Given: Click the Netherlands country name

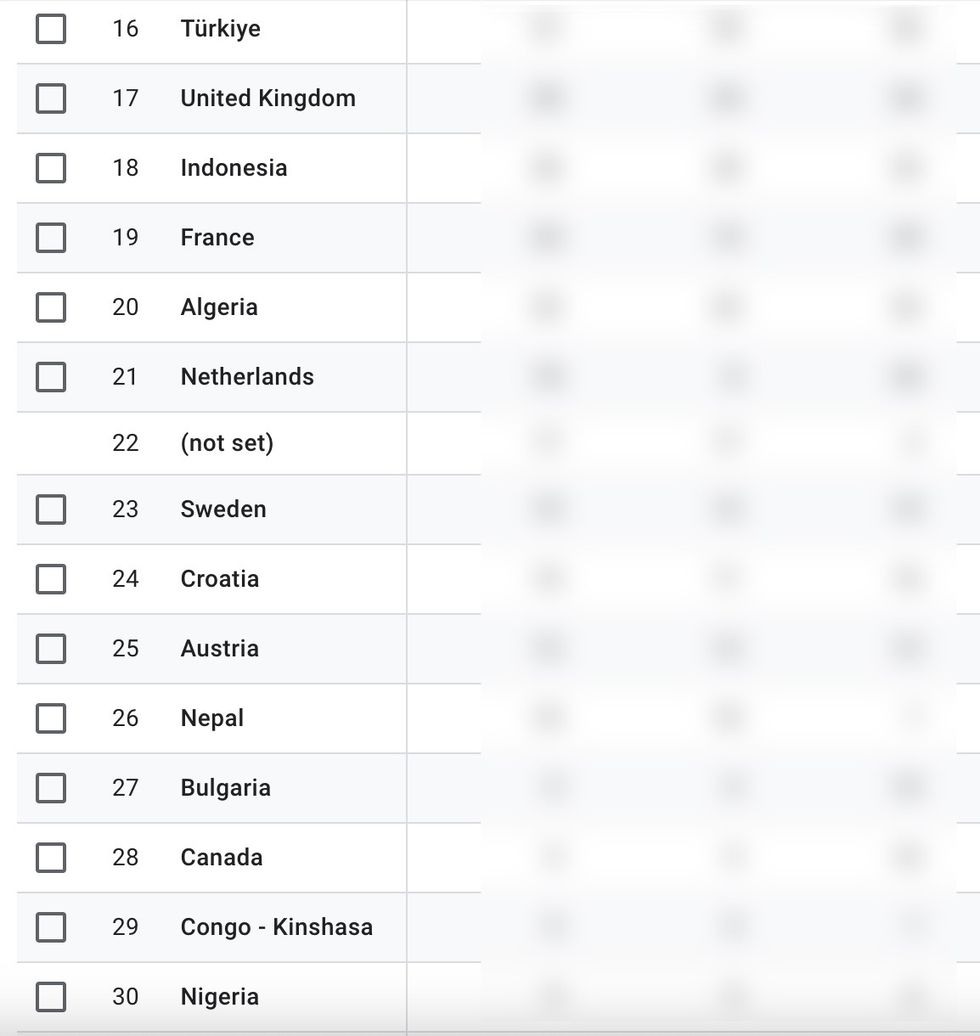Looking at the screenshot, I should coord(247,377).
